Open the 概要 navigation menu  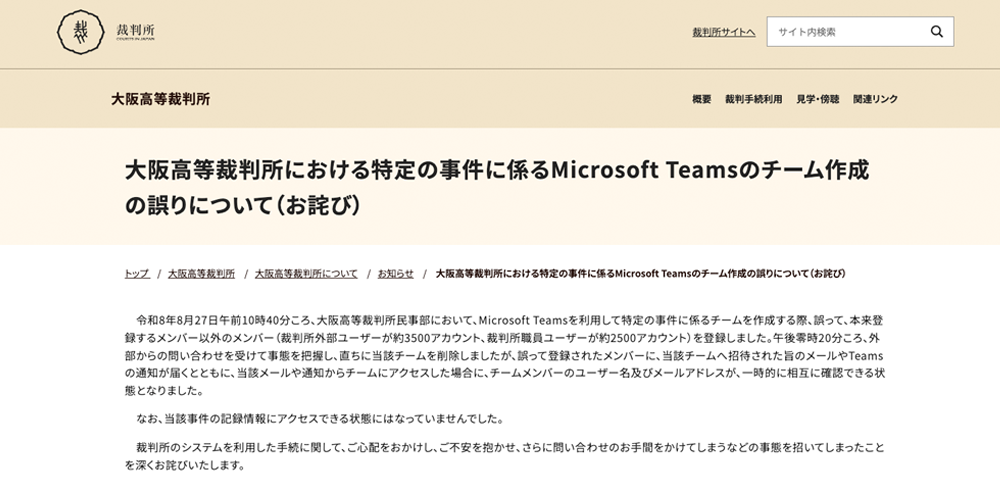[702, 99]
